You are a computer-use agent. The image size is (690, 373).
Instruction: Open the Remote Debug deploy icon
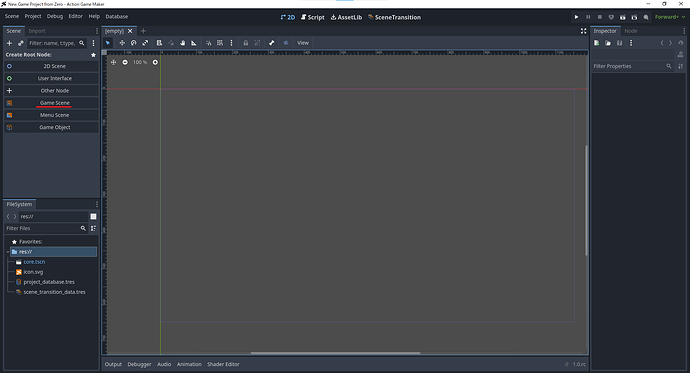[x=611, y=17]
